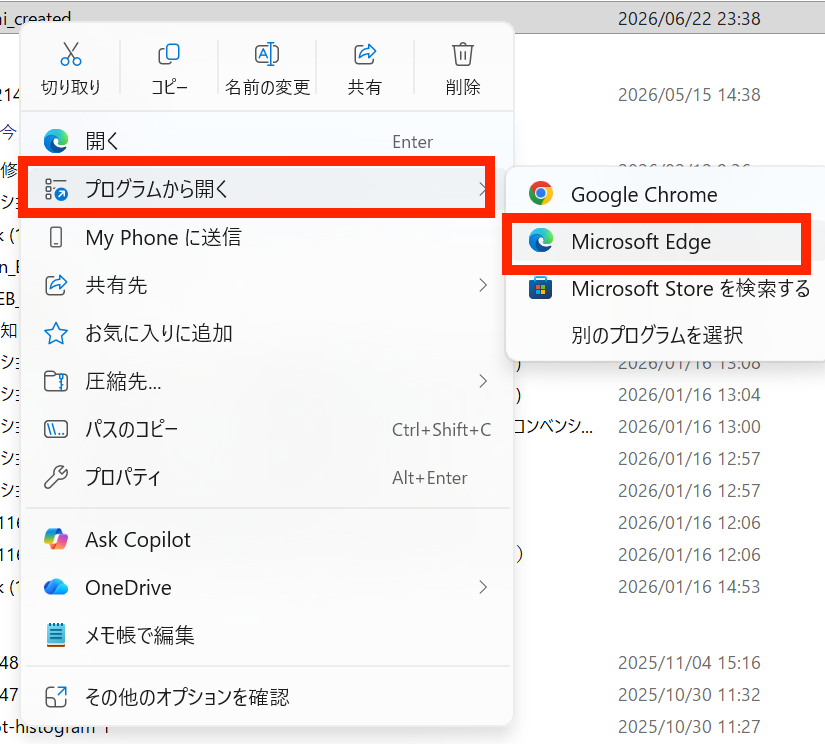Click the date 2025/11/04 15:16
The image size is (825, 744).
coord(689,663)
